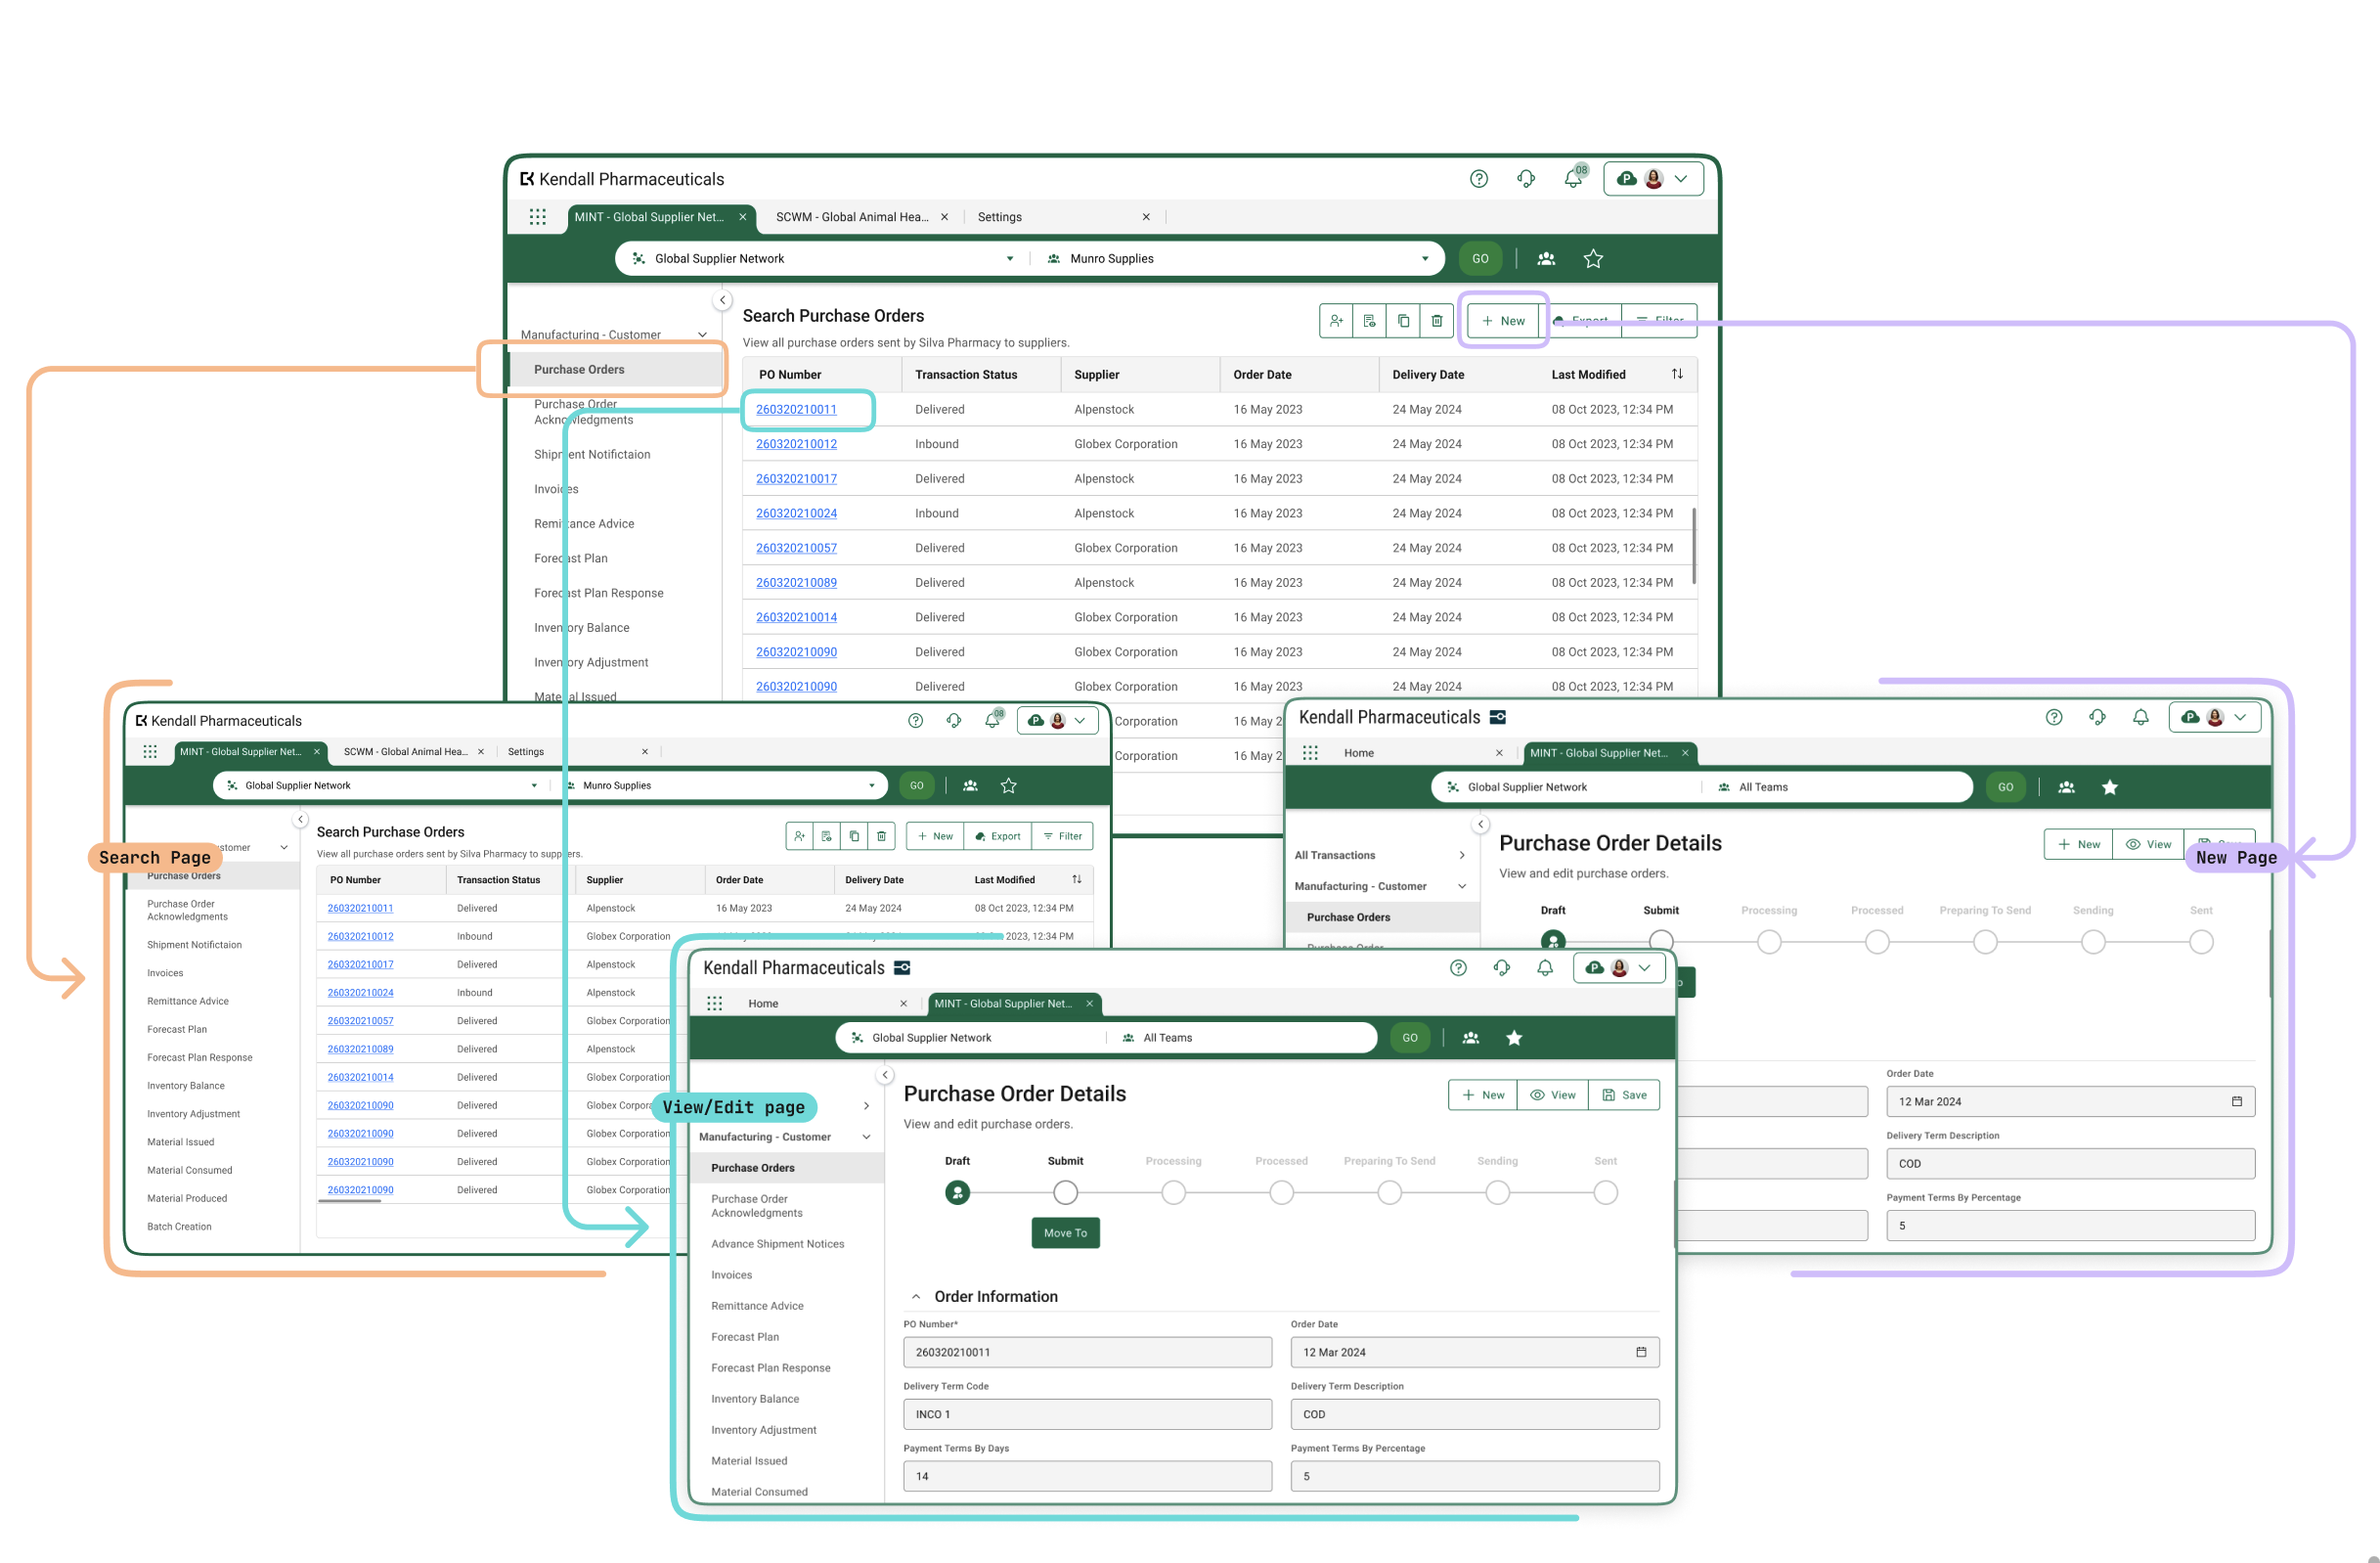Screen dimensions: 2380x1563
Task: Click the help icon in the New Page window
Action: (x=2054, y=717)
